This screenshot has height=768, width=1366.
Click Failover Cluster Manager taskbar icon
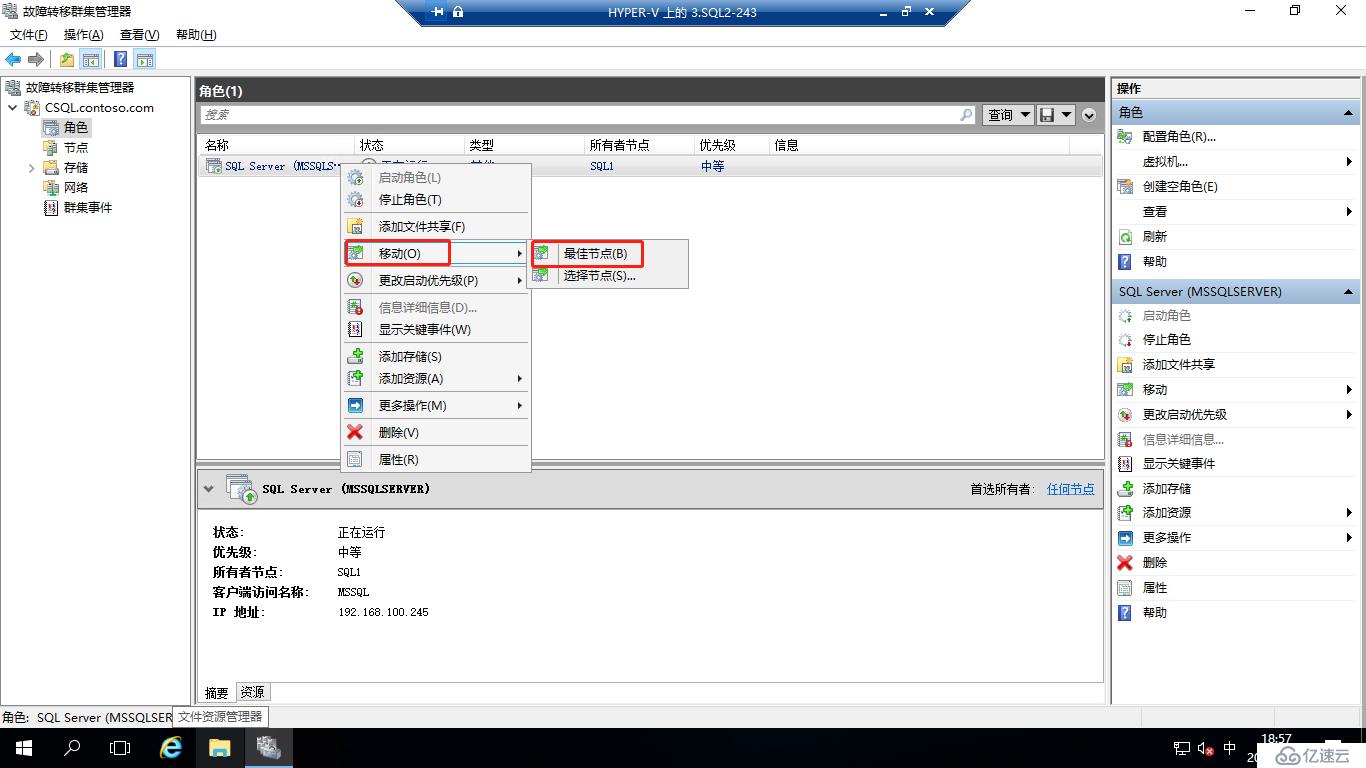pyautogui.click(x=268, y=748)
